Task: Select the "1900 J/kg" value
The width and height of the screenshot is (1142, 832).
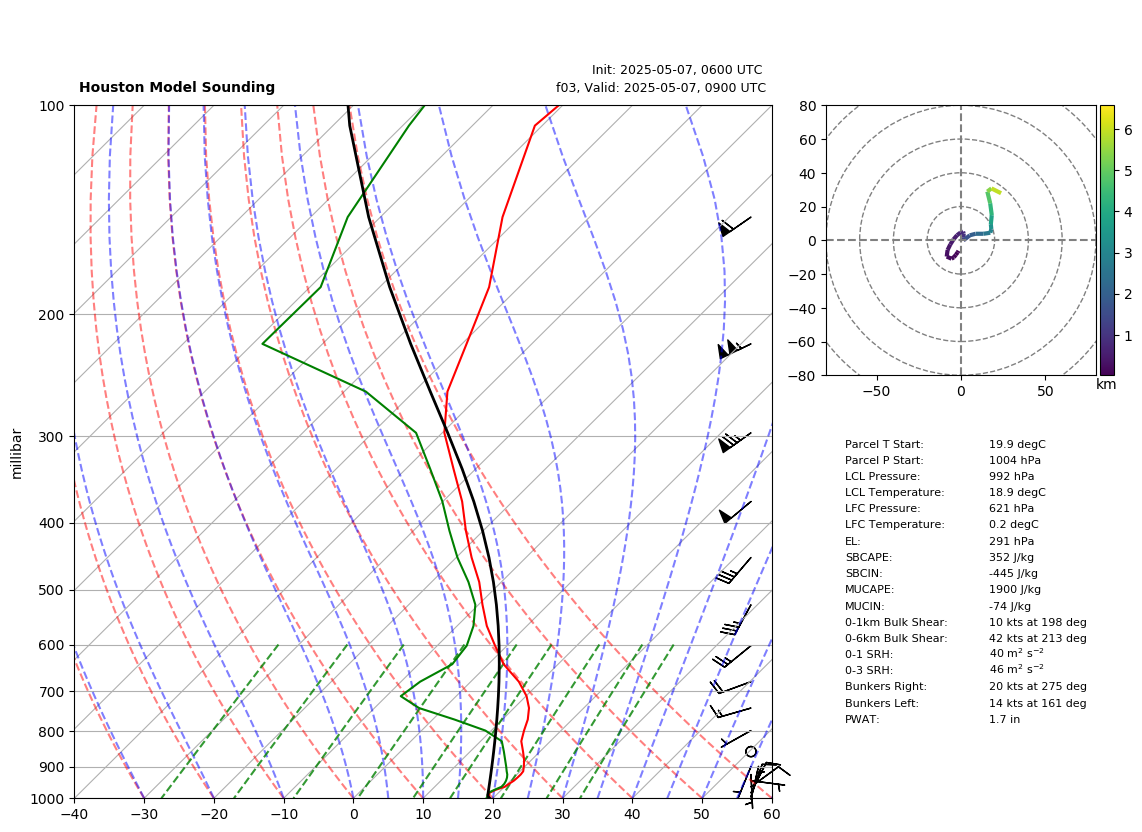Action: coord(1015,589)
